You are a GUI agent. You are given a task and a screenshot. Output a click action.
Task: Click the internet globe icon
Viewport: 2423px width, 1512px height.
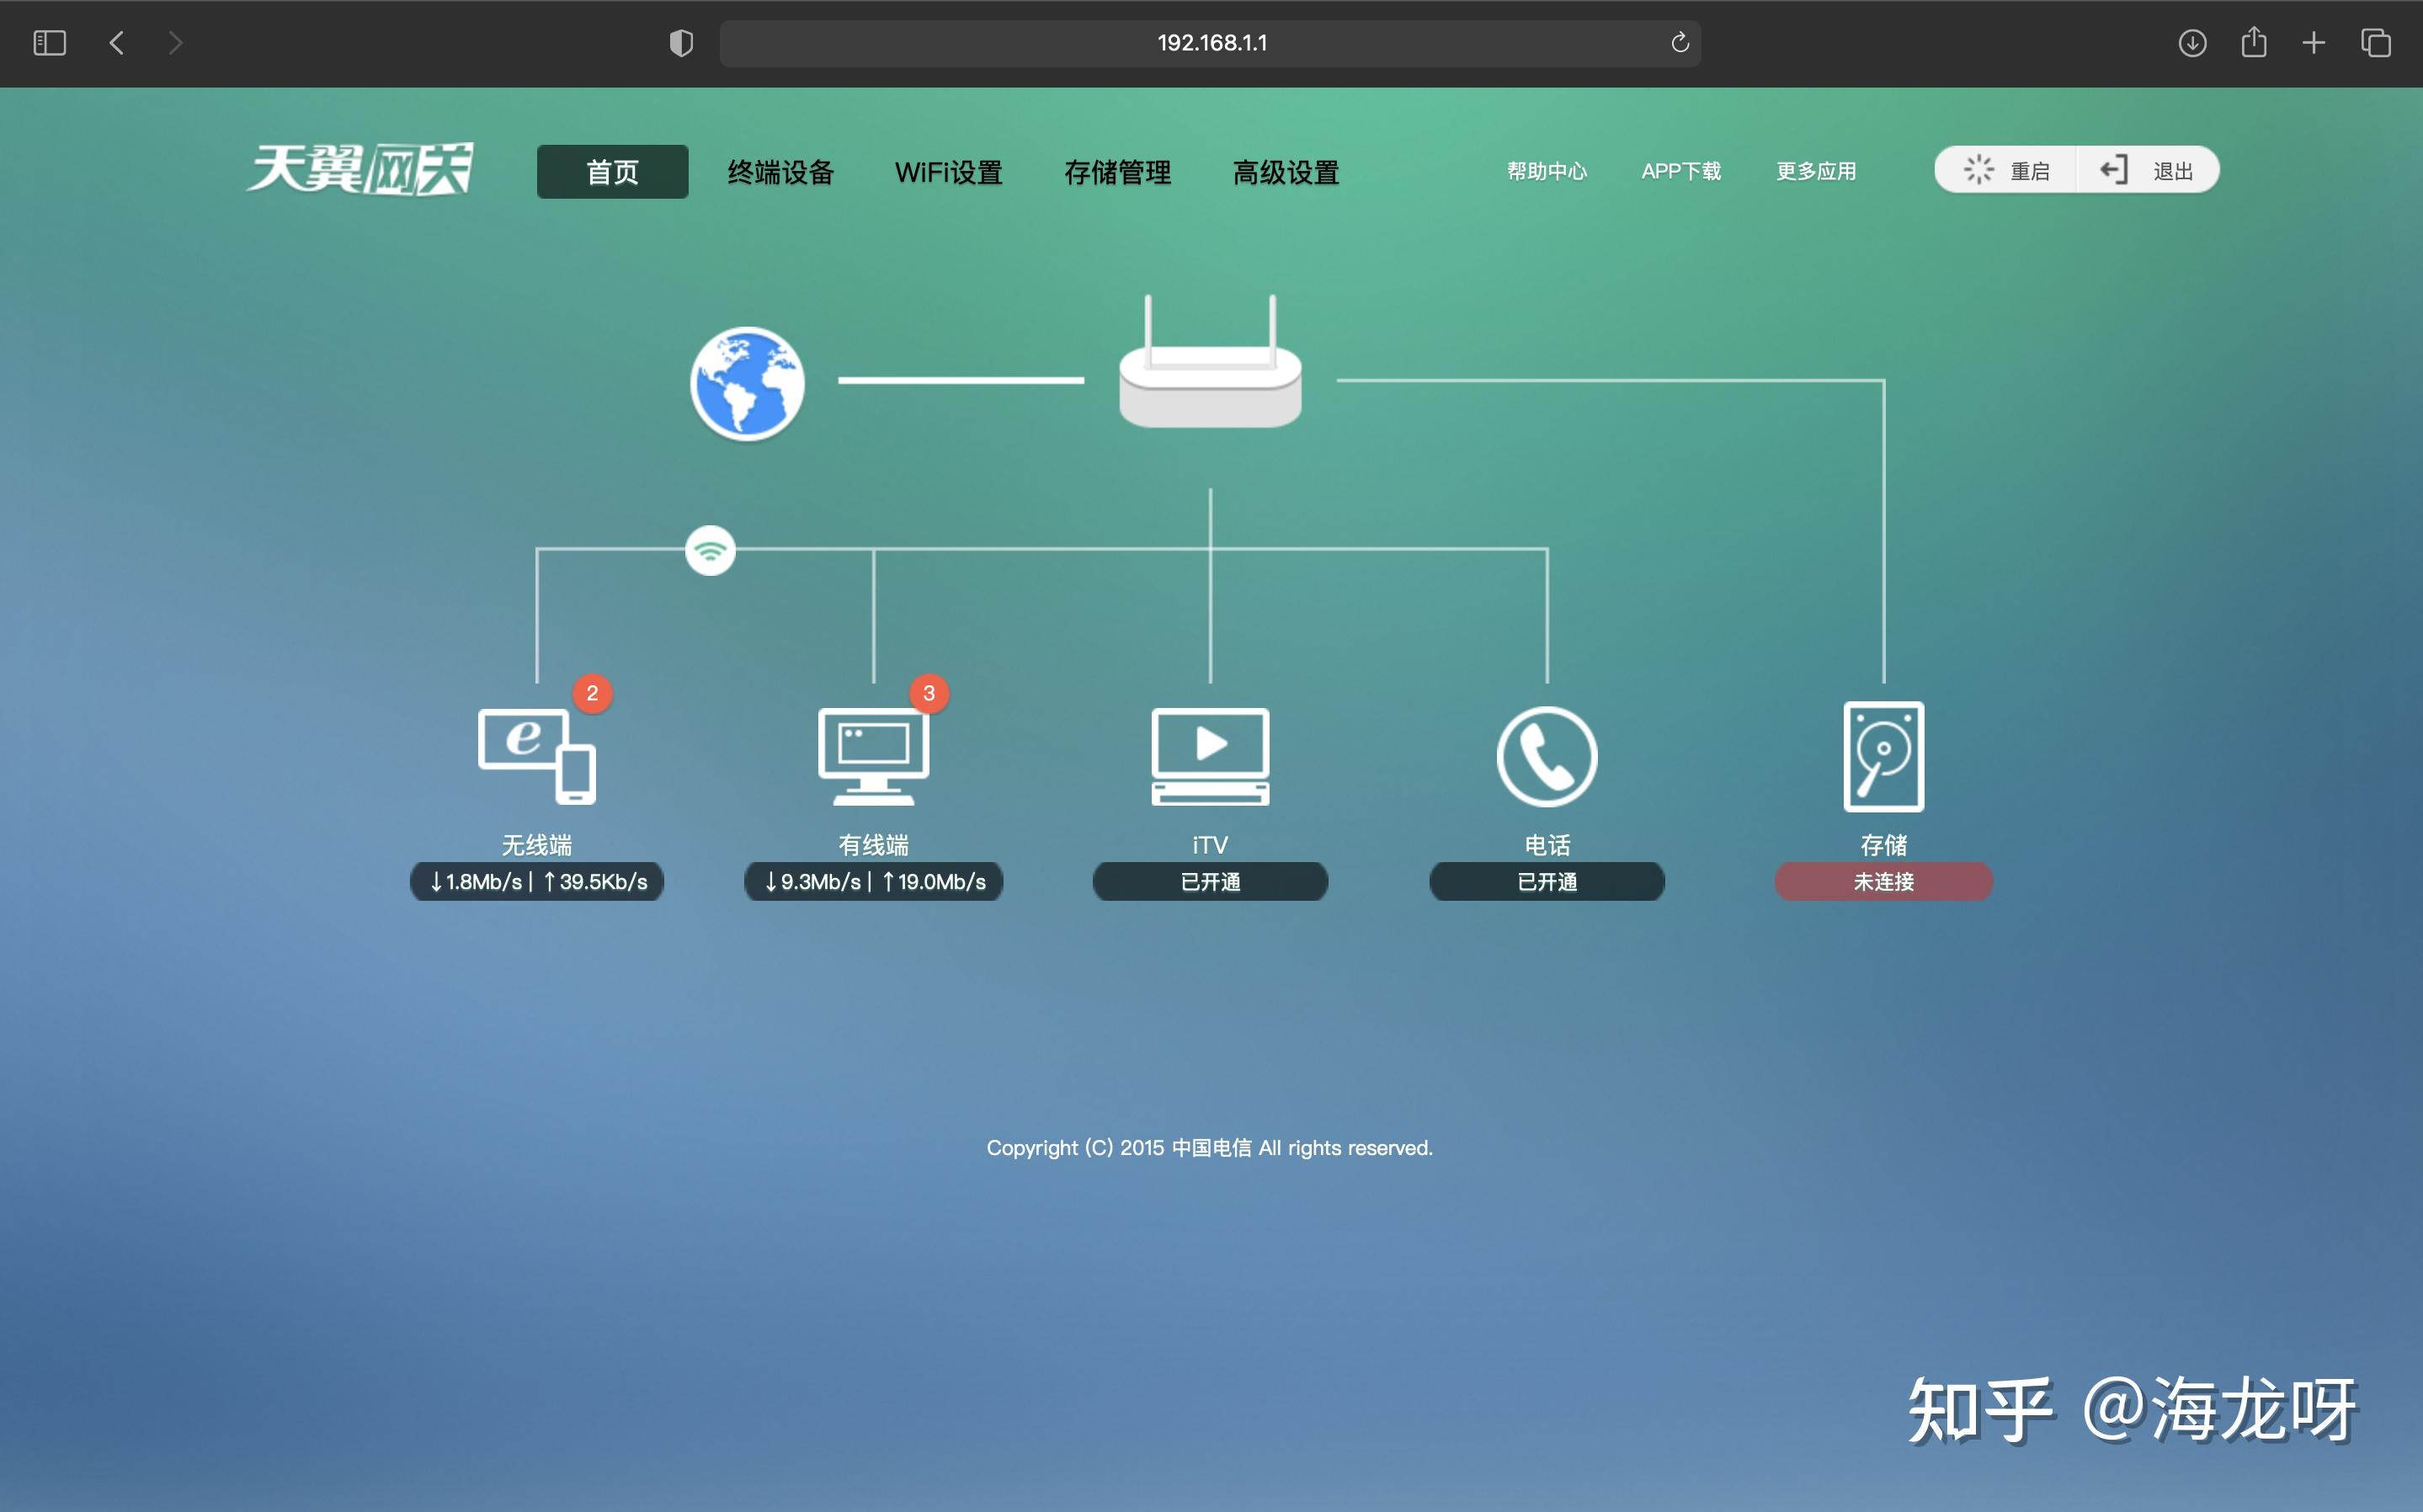pyautogui.click(x=746, y=383)
